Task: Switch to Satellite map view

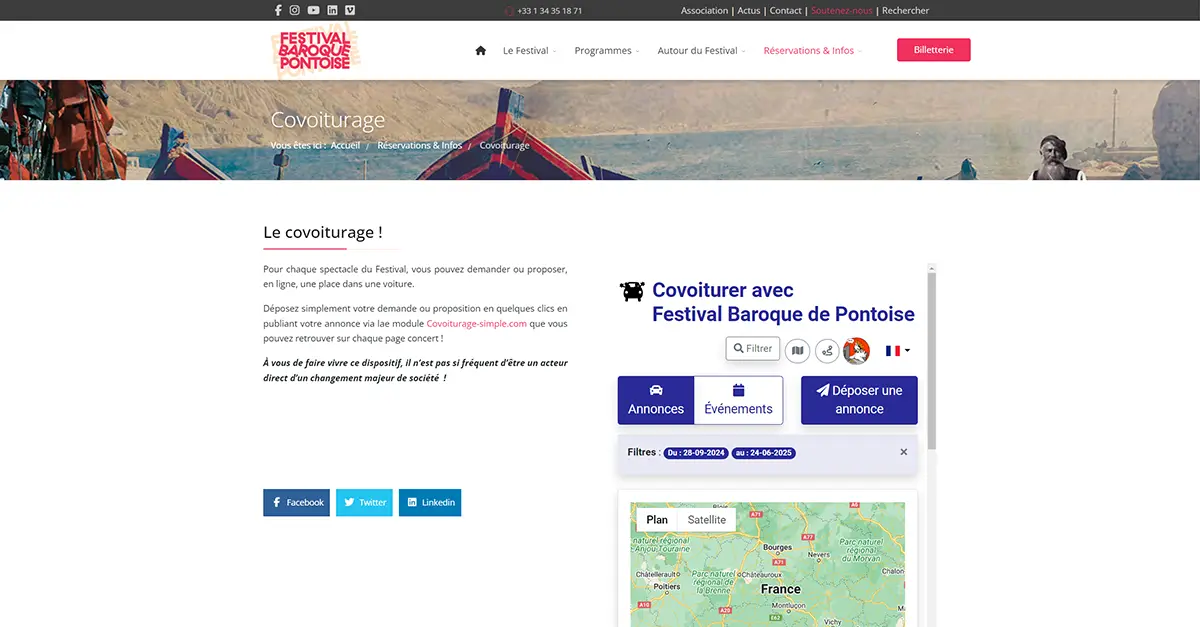Action: [x=707, y=520]
